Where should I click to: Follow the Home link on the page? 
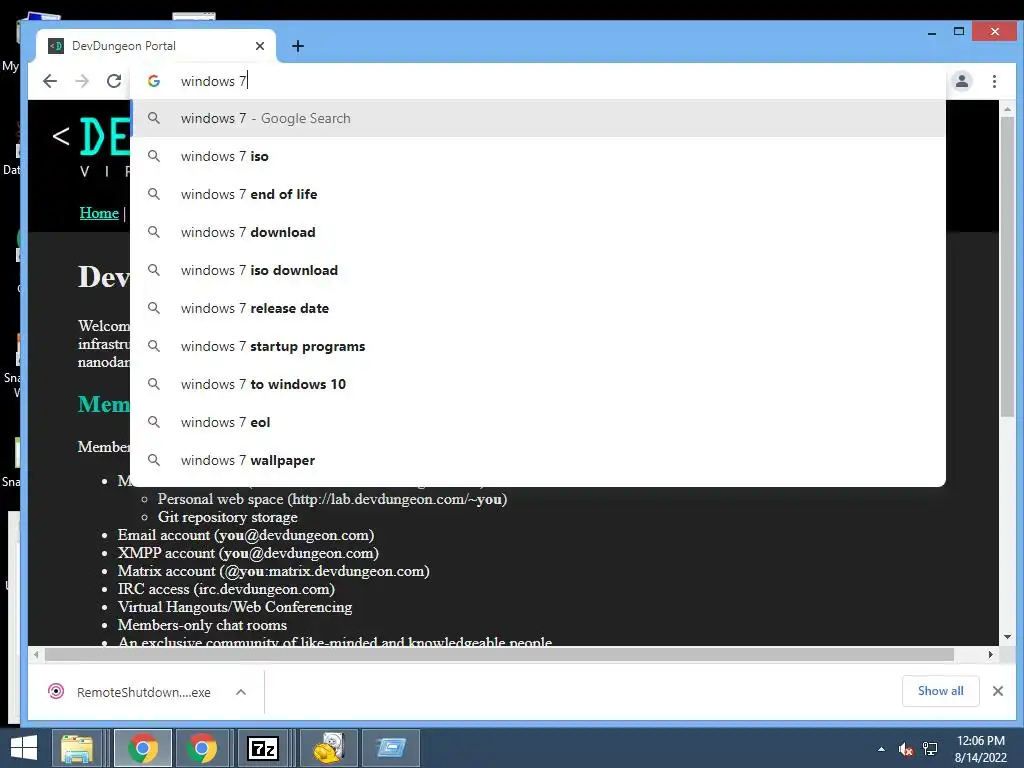[99, 213]
